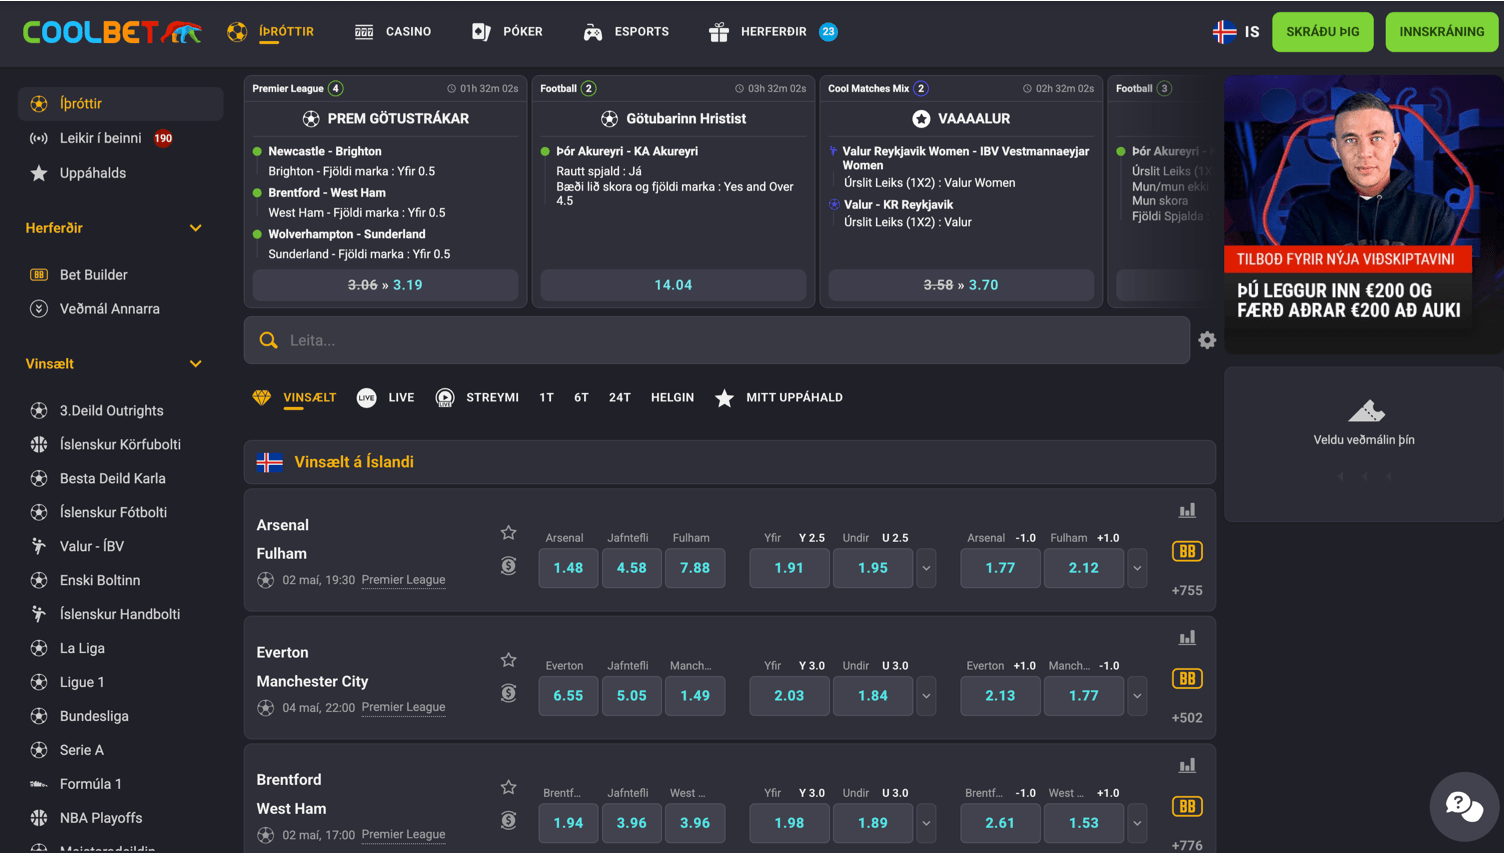1504x853 pixels.
Task: Expand handicap lines for Everton match
Action: pos(1137,696)
